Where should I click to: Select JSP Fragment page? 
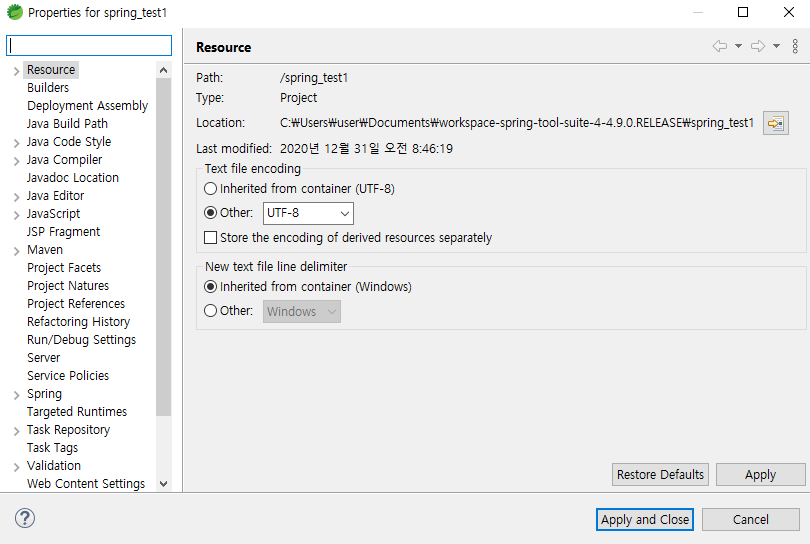pos(64,231)
